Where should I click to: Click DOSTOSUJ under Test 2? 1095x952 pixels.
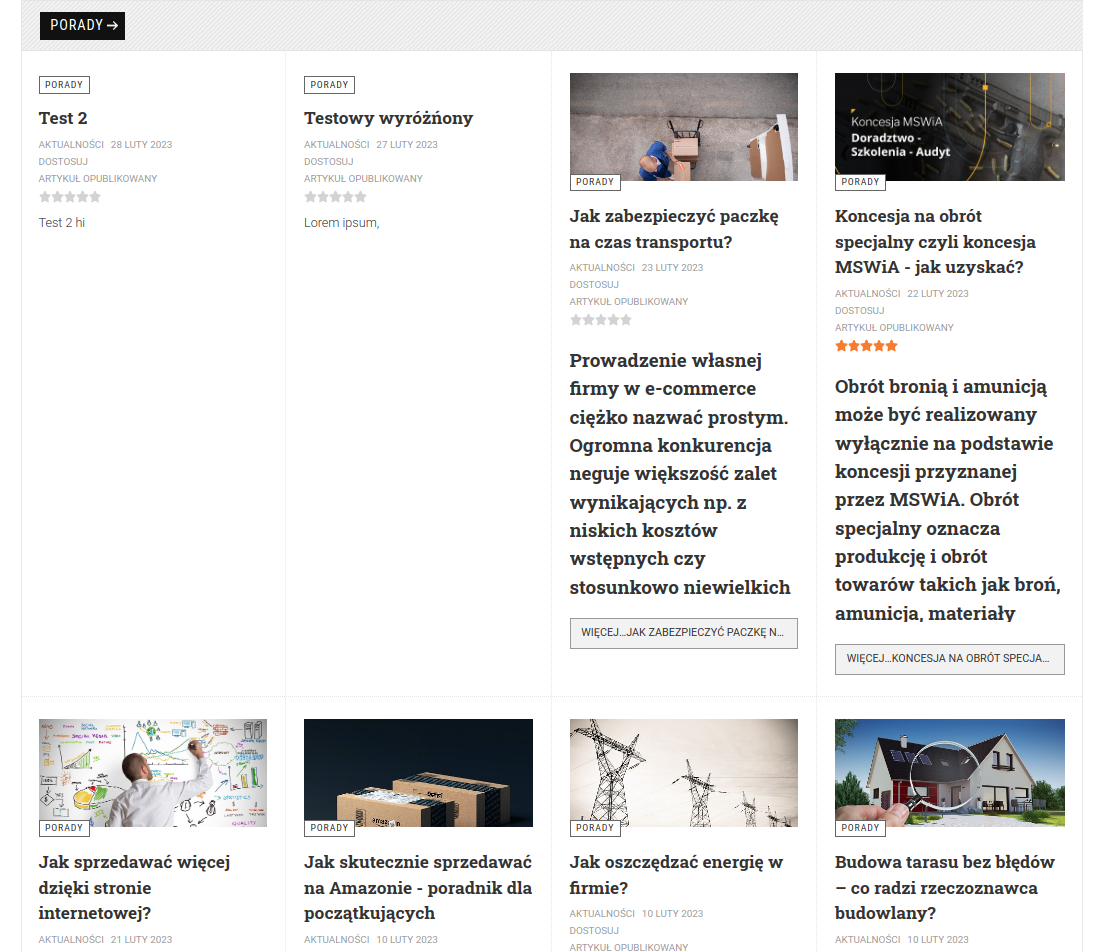tap(63, 161)
